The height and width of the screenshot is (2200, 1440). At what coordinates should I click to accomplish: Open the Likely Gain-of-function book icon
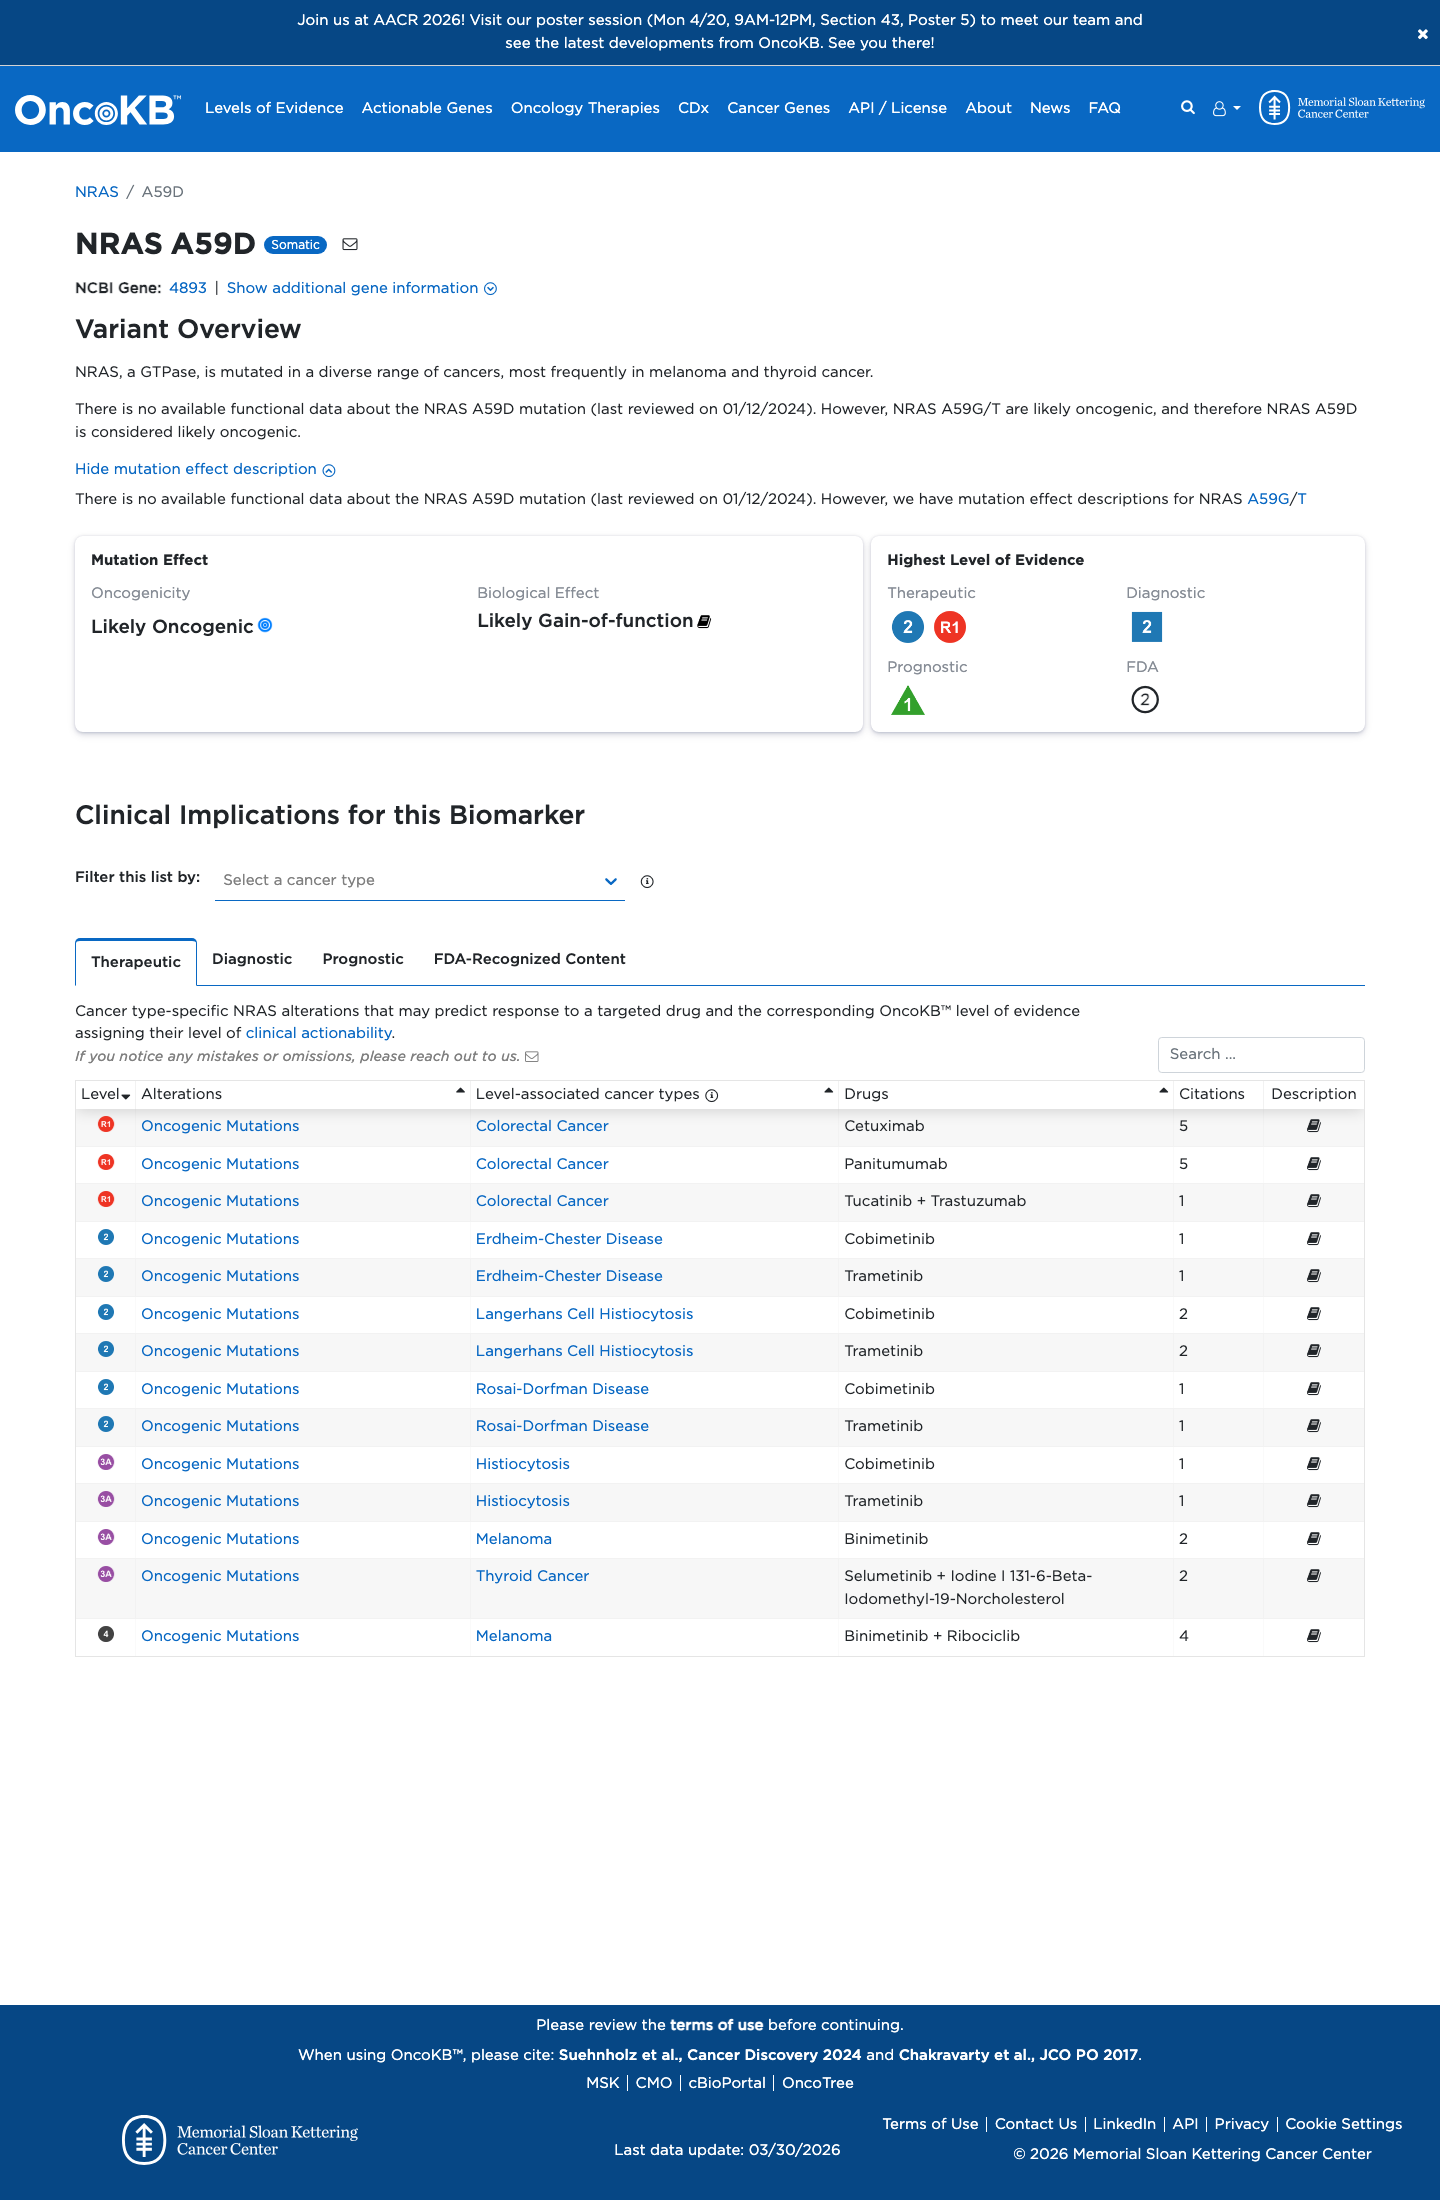coord(704,621)
